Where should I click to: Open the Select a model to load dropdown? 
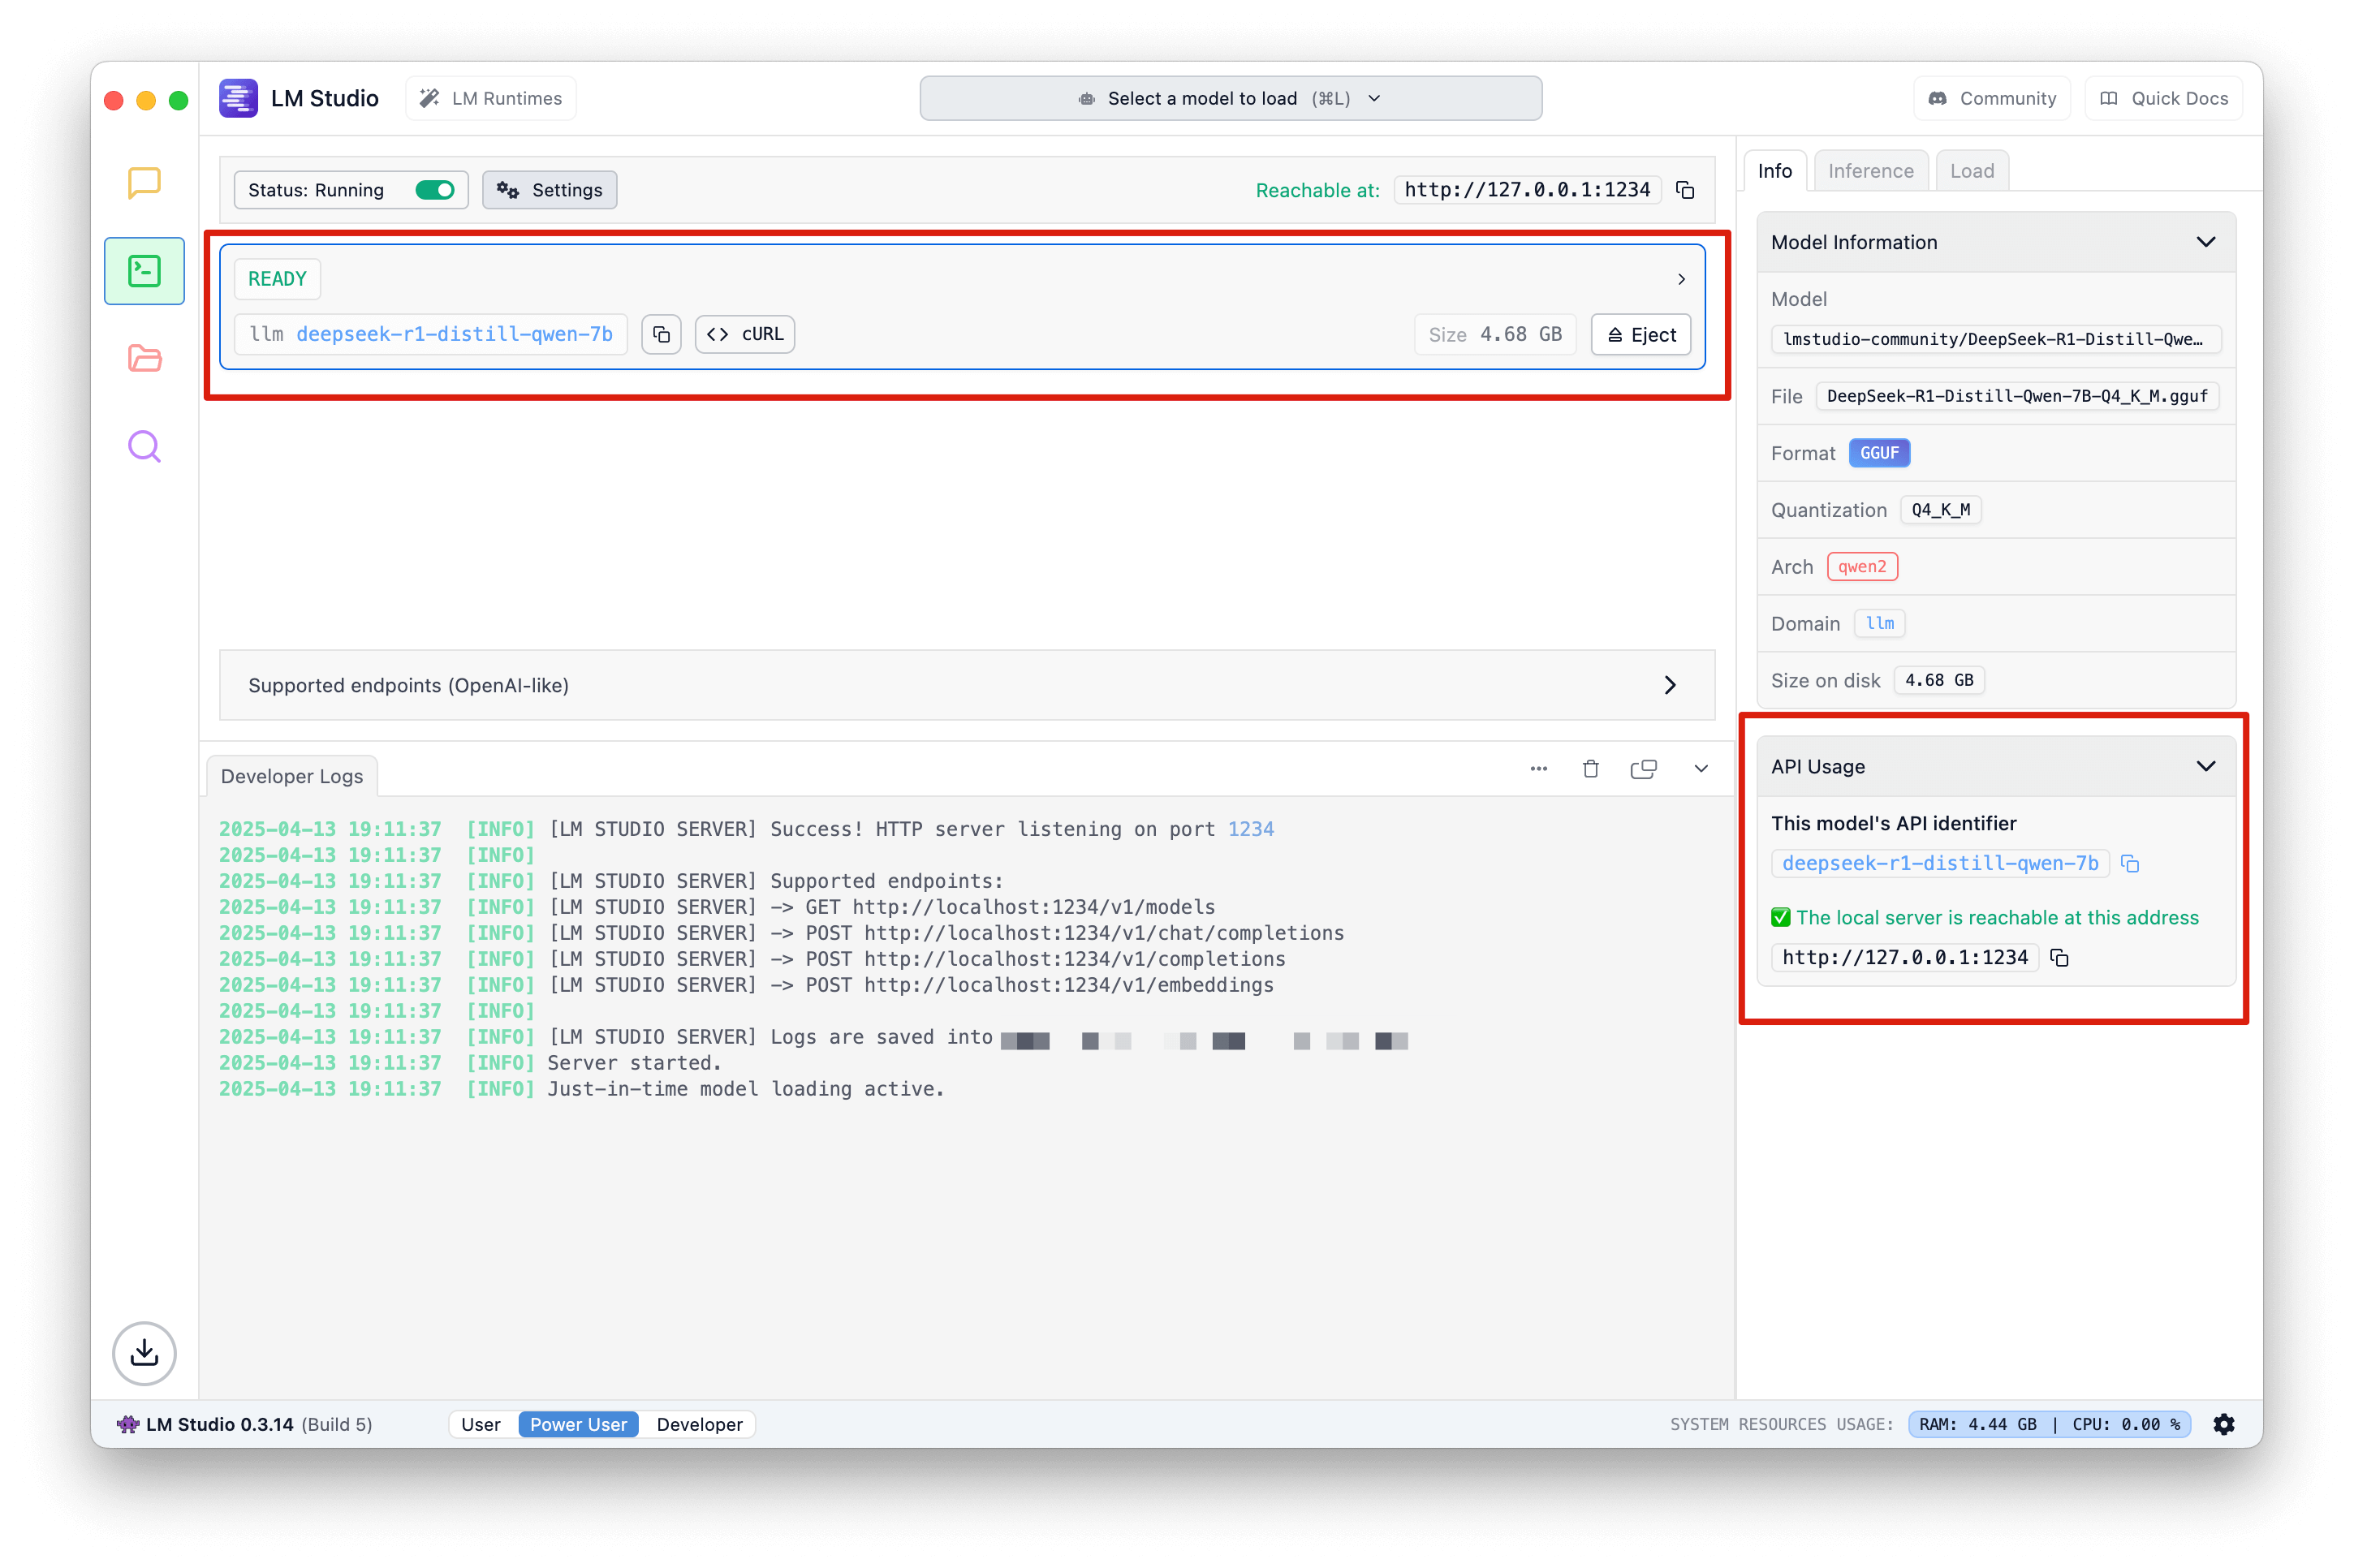point(1230,98)
